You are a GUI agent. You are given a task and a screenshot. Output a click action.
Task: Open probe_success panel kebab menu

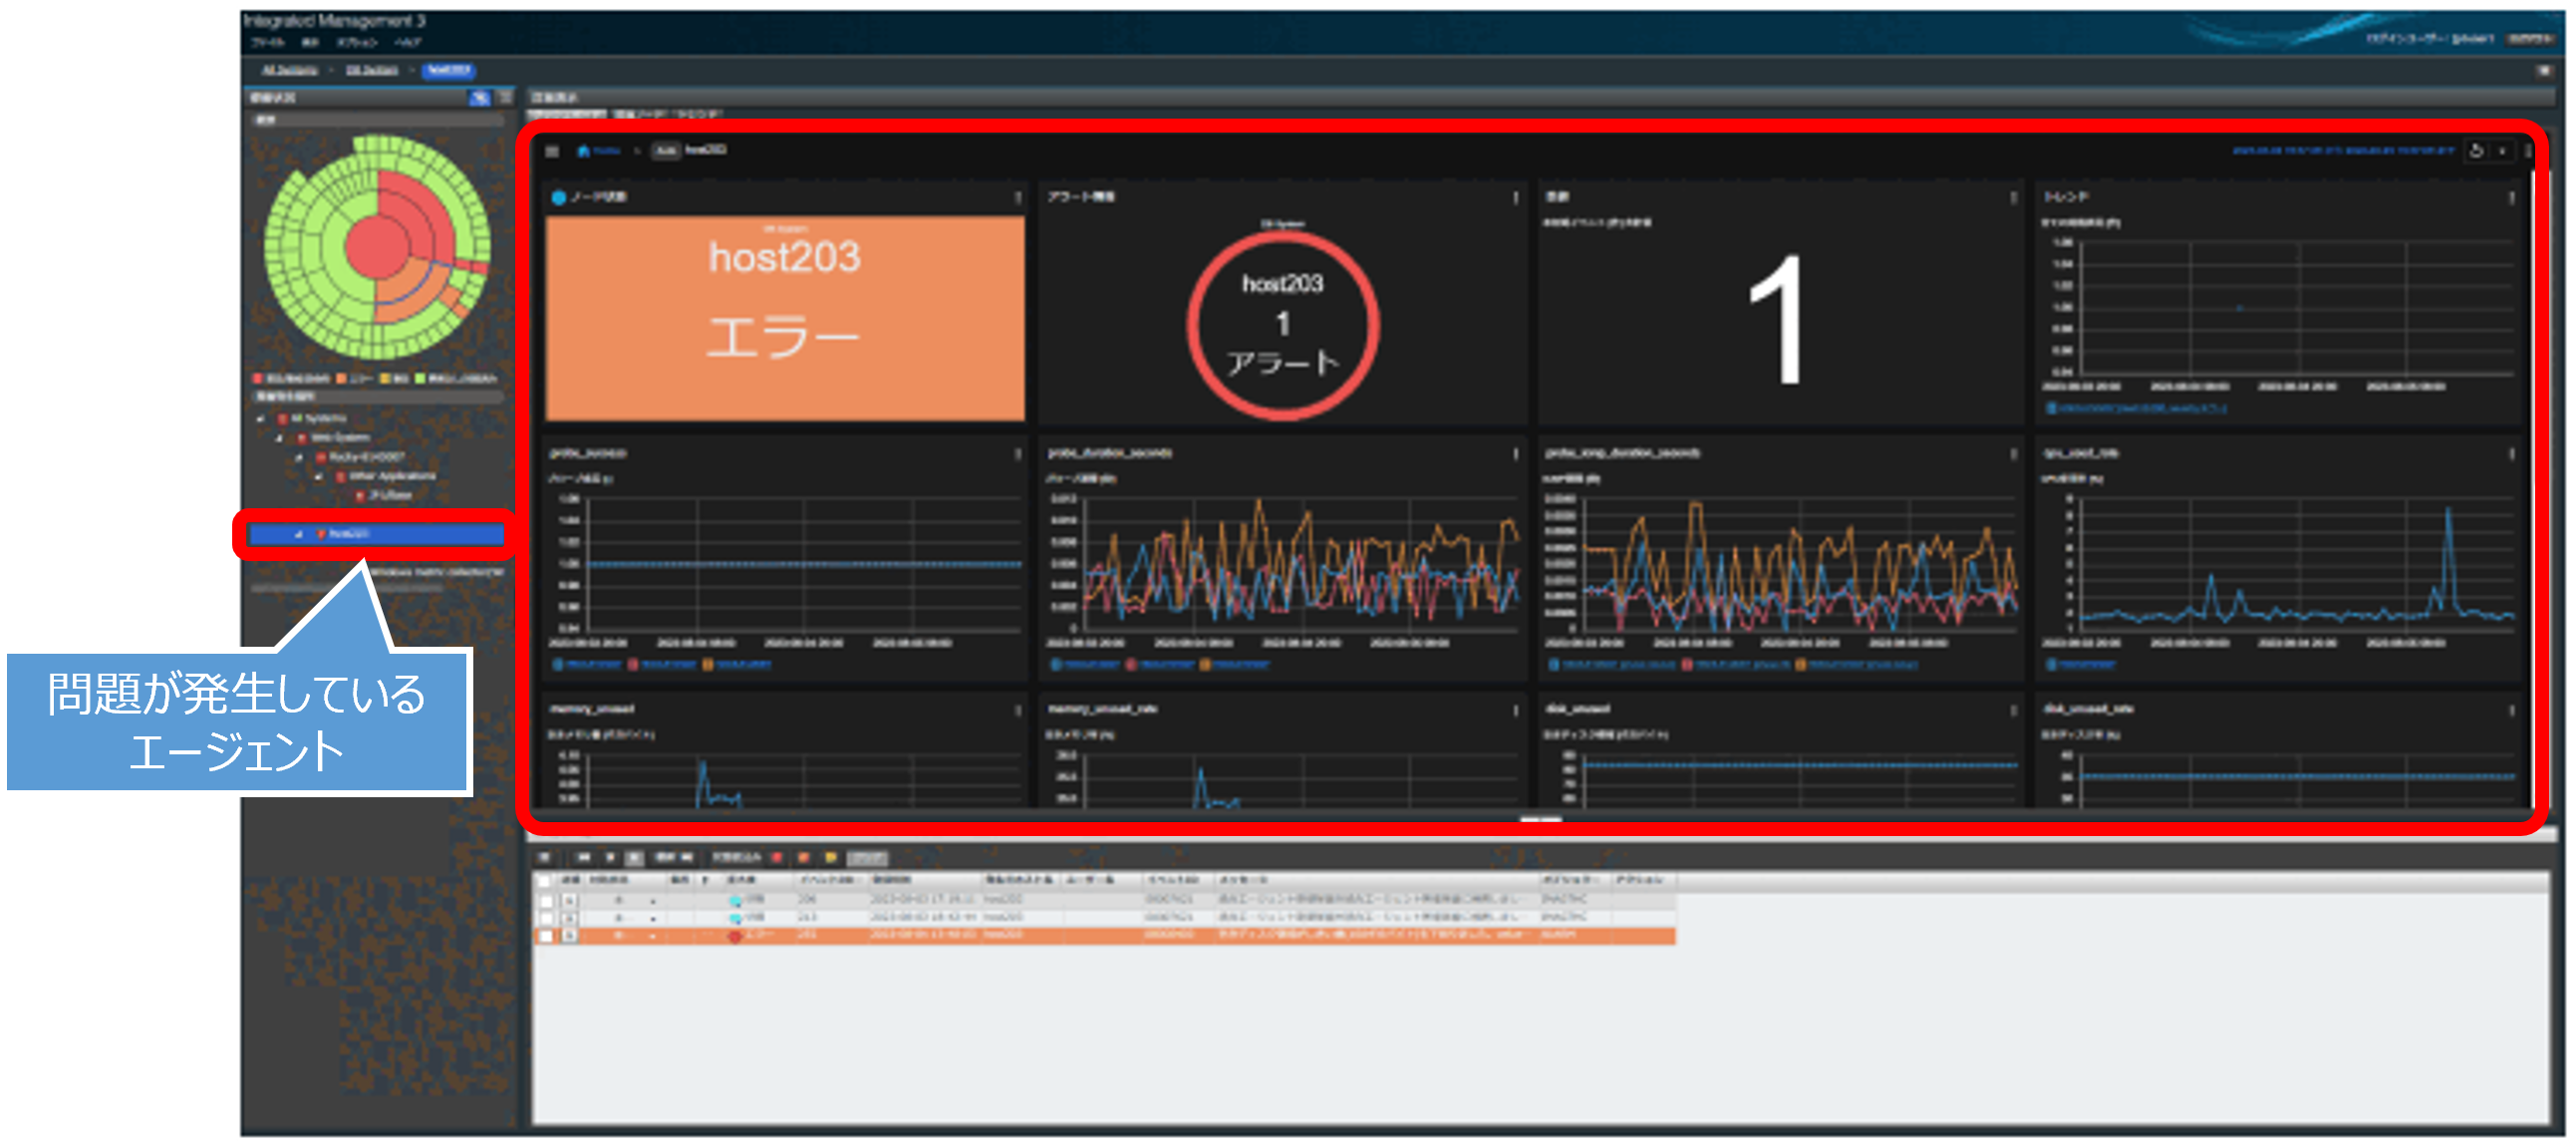pos(1018,454)
